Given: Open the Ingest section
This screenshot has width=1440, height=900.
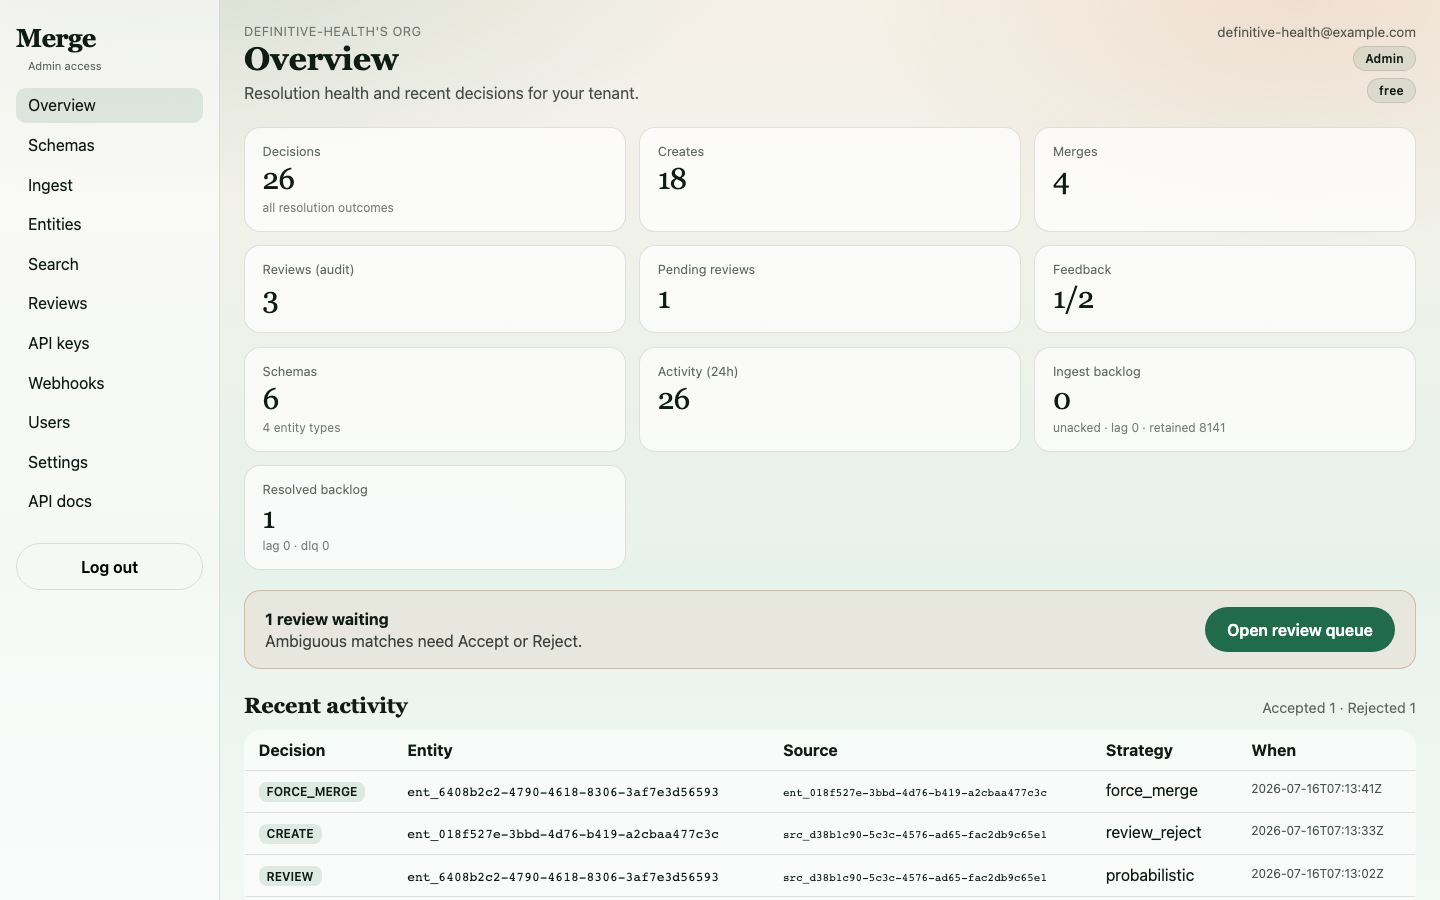Looking at the screenshot, I should (109, 185).
